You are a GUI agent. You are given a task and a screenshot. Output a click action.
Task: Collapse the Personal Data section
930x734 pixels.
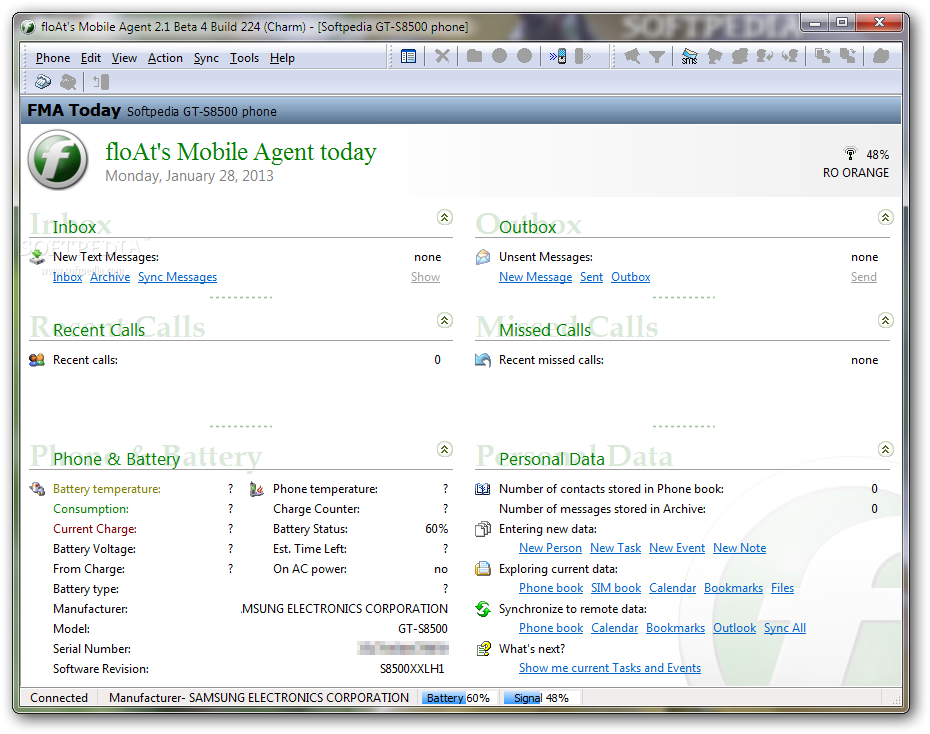886,449
